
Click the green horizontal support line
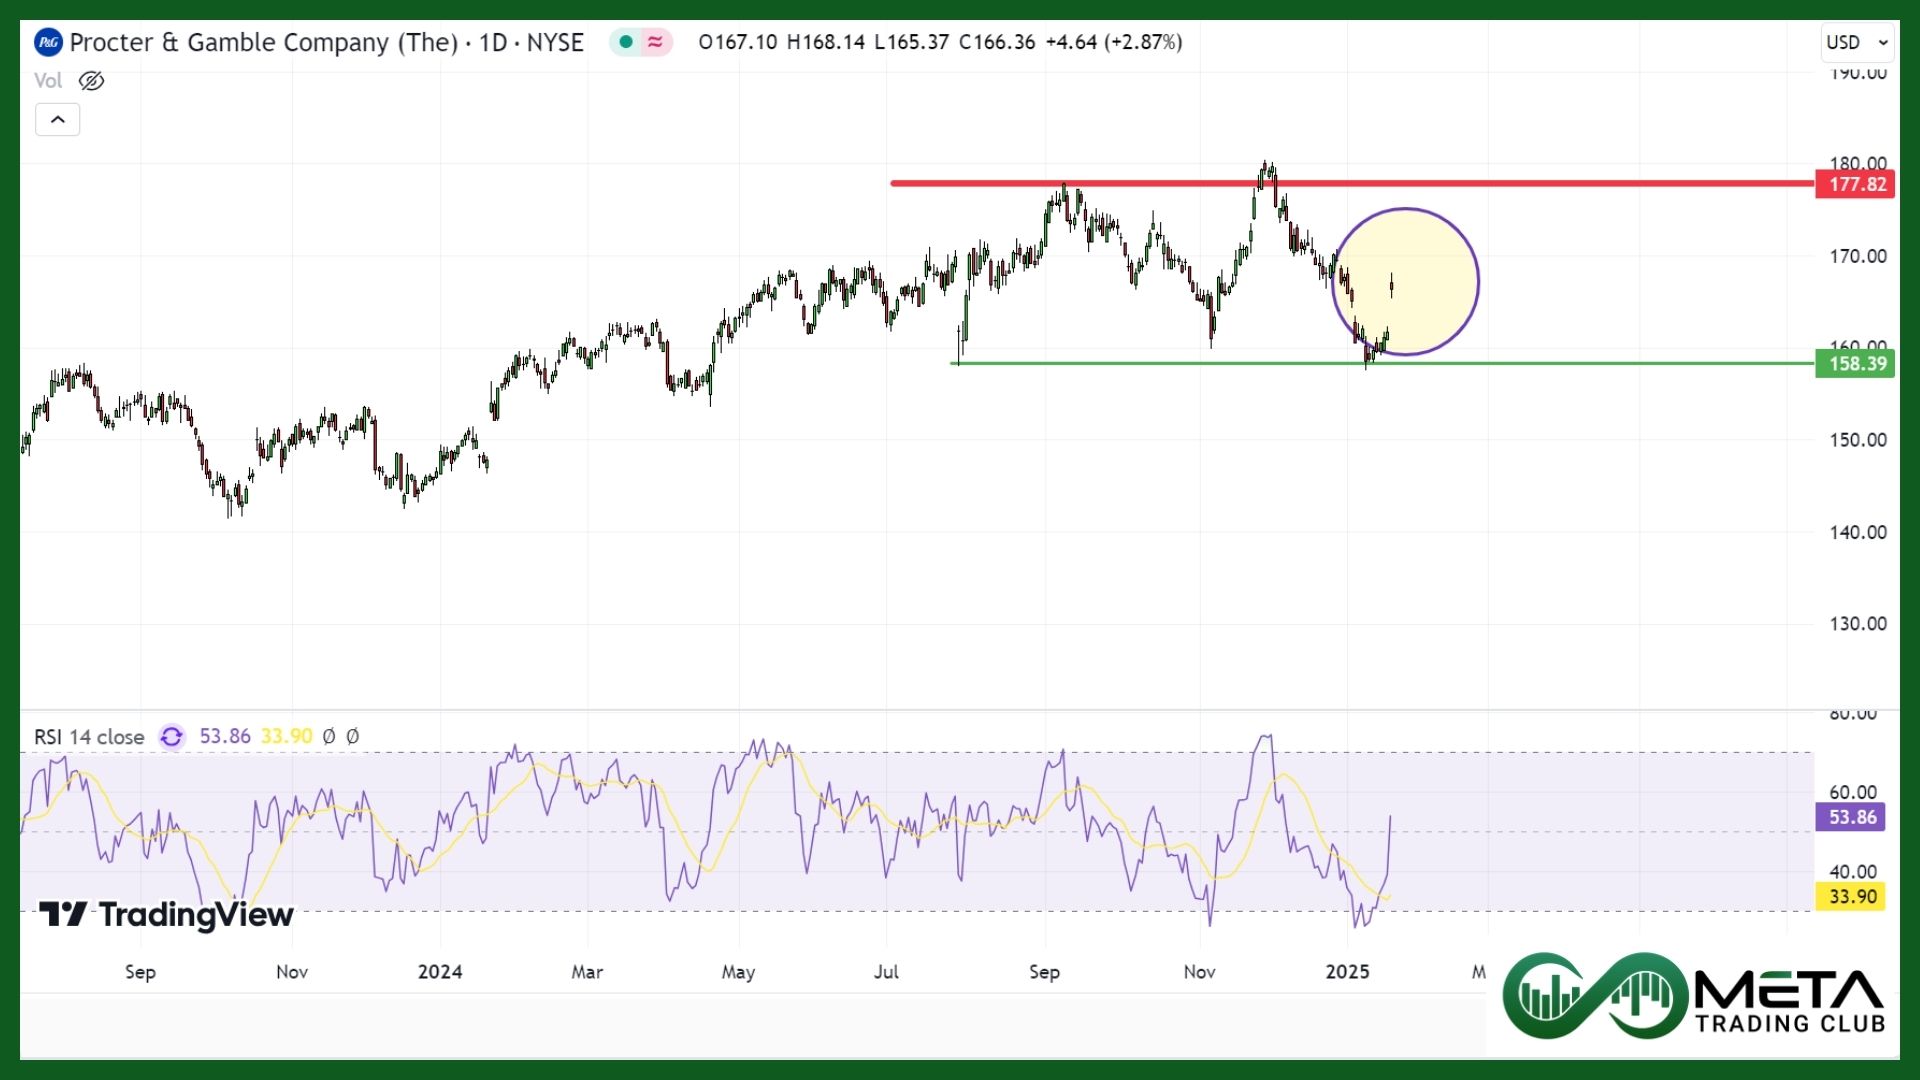click(1382, 363)
